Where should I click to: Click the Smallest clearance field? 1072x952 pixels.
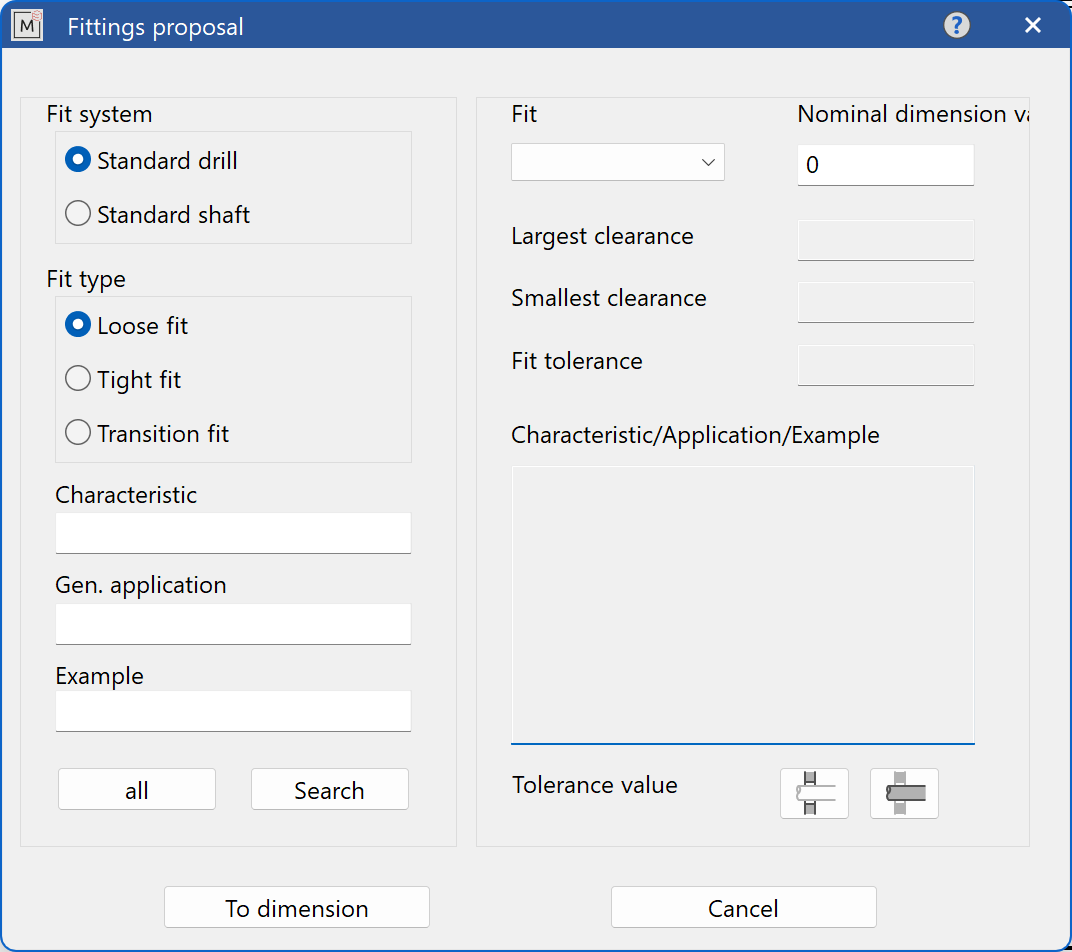click(885, 302)
